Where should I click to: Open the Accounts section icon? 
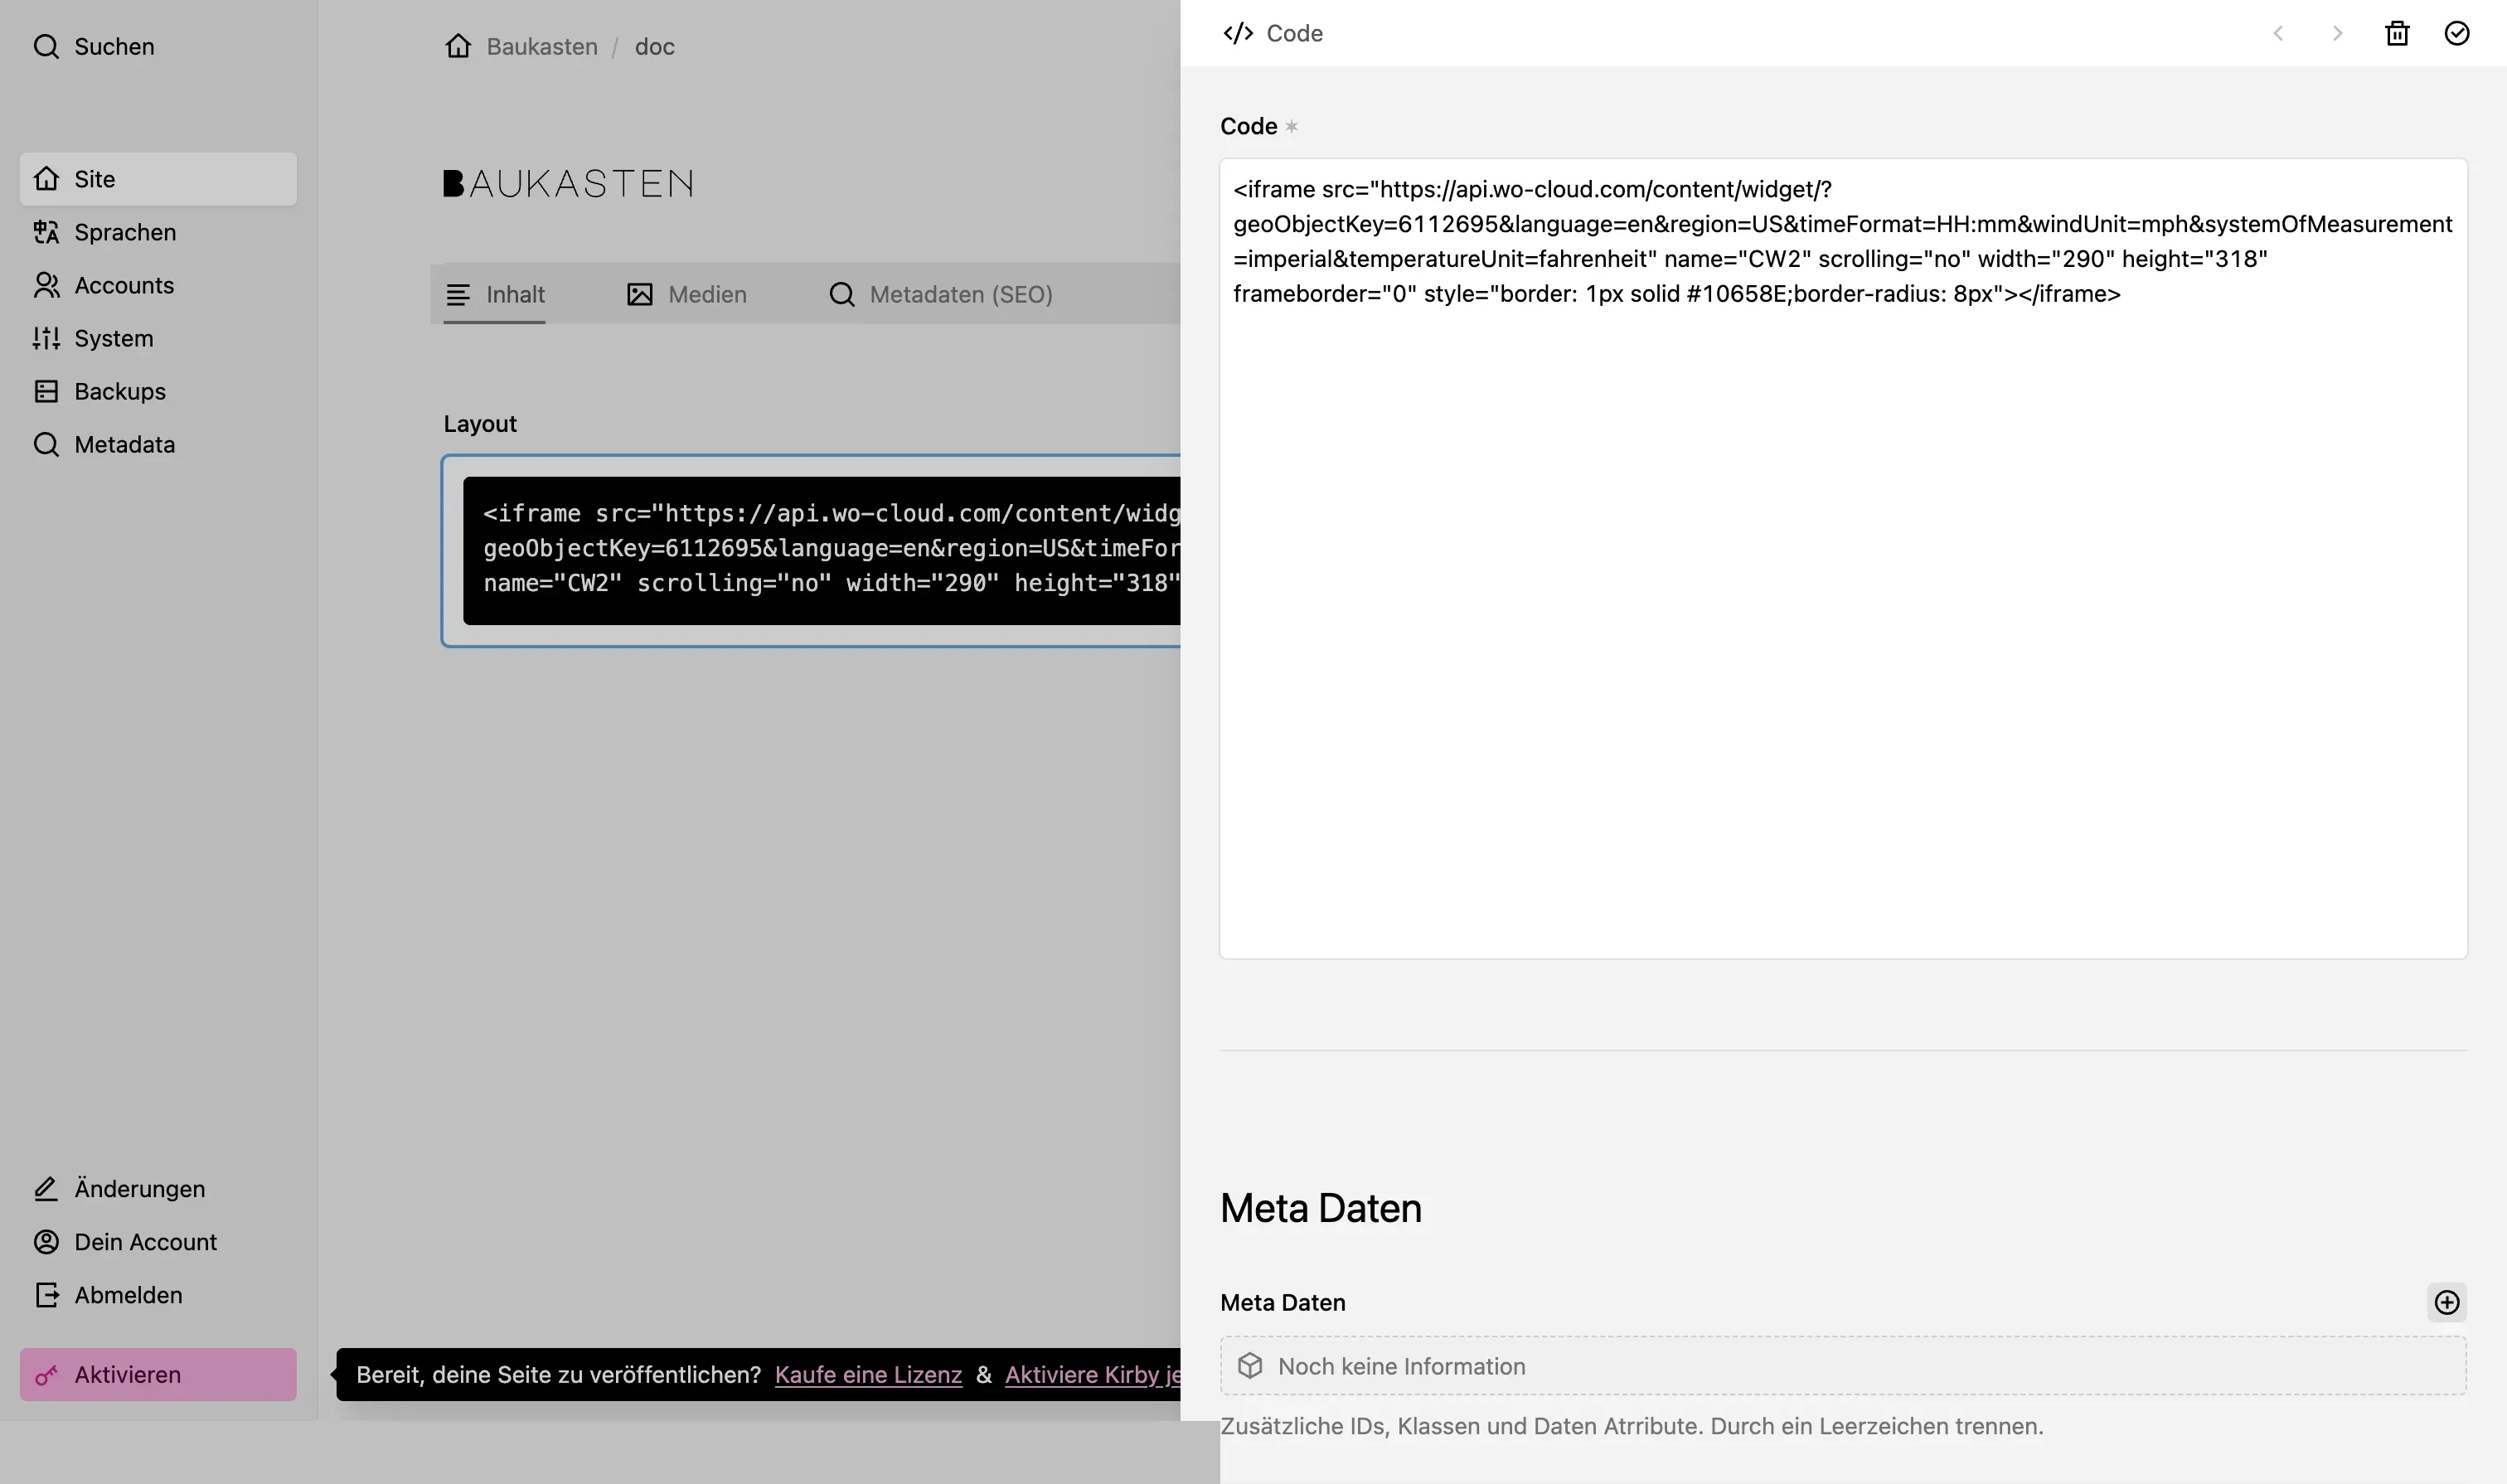pos(46,285)
